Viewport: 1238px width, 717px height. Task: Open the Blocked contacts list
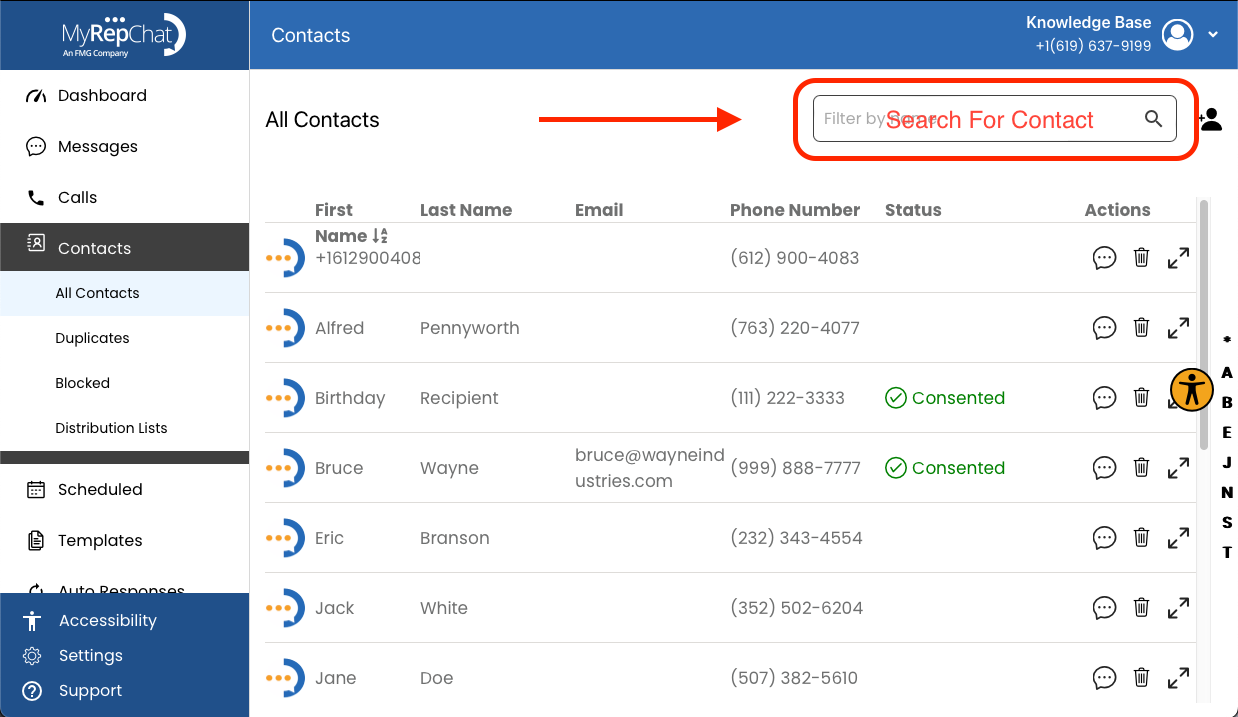tap(82, 382)
